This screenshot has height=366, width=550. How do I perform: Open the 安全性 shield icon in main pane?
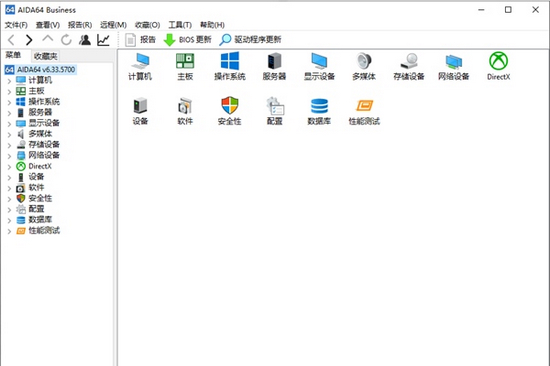[230, 111]
